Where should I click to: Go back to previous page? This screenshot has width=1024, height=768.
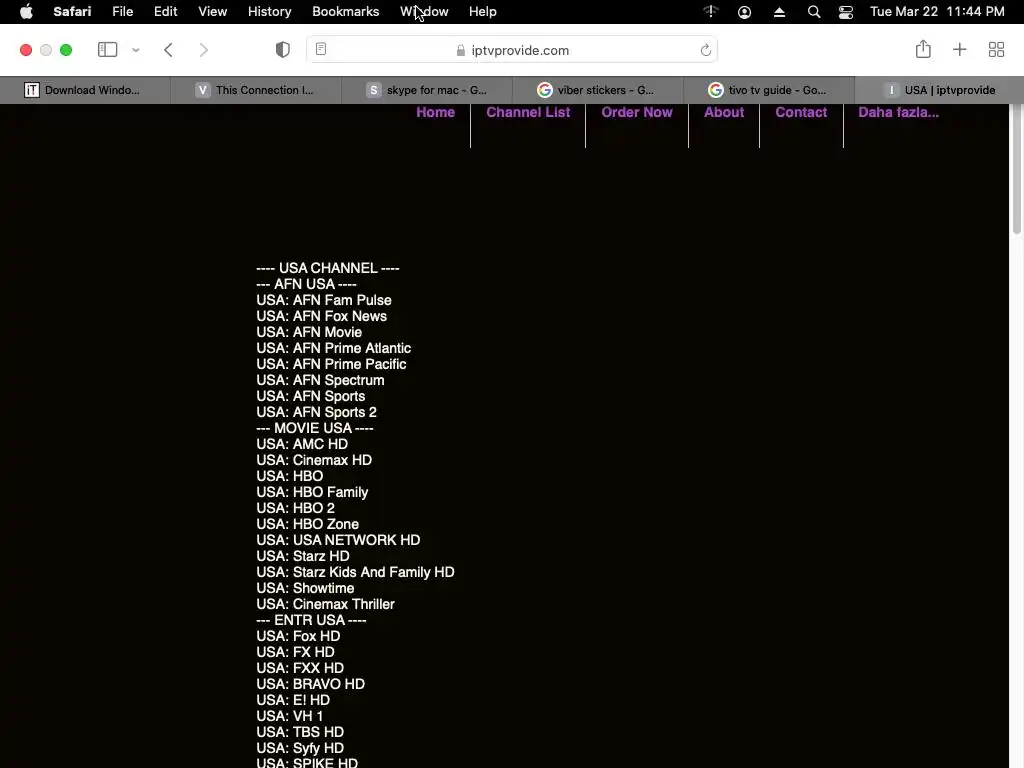[x=168, y=50]
